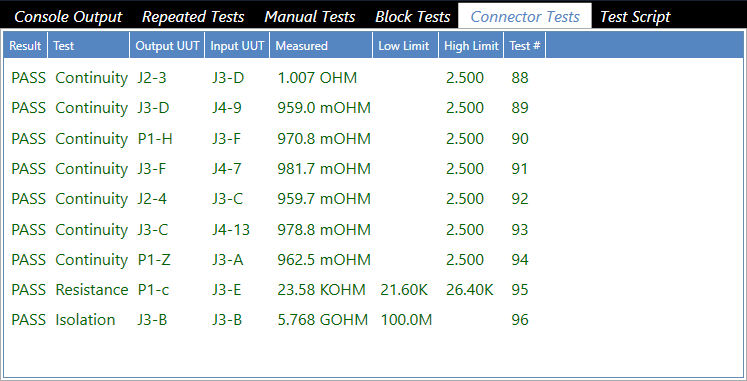Screen dimensions: 747x381
Task: Open the Repeated Tests tab
Action: click(x=193, y=17)
